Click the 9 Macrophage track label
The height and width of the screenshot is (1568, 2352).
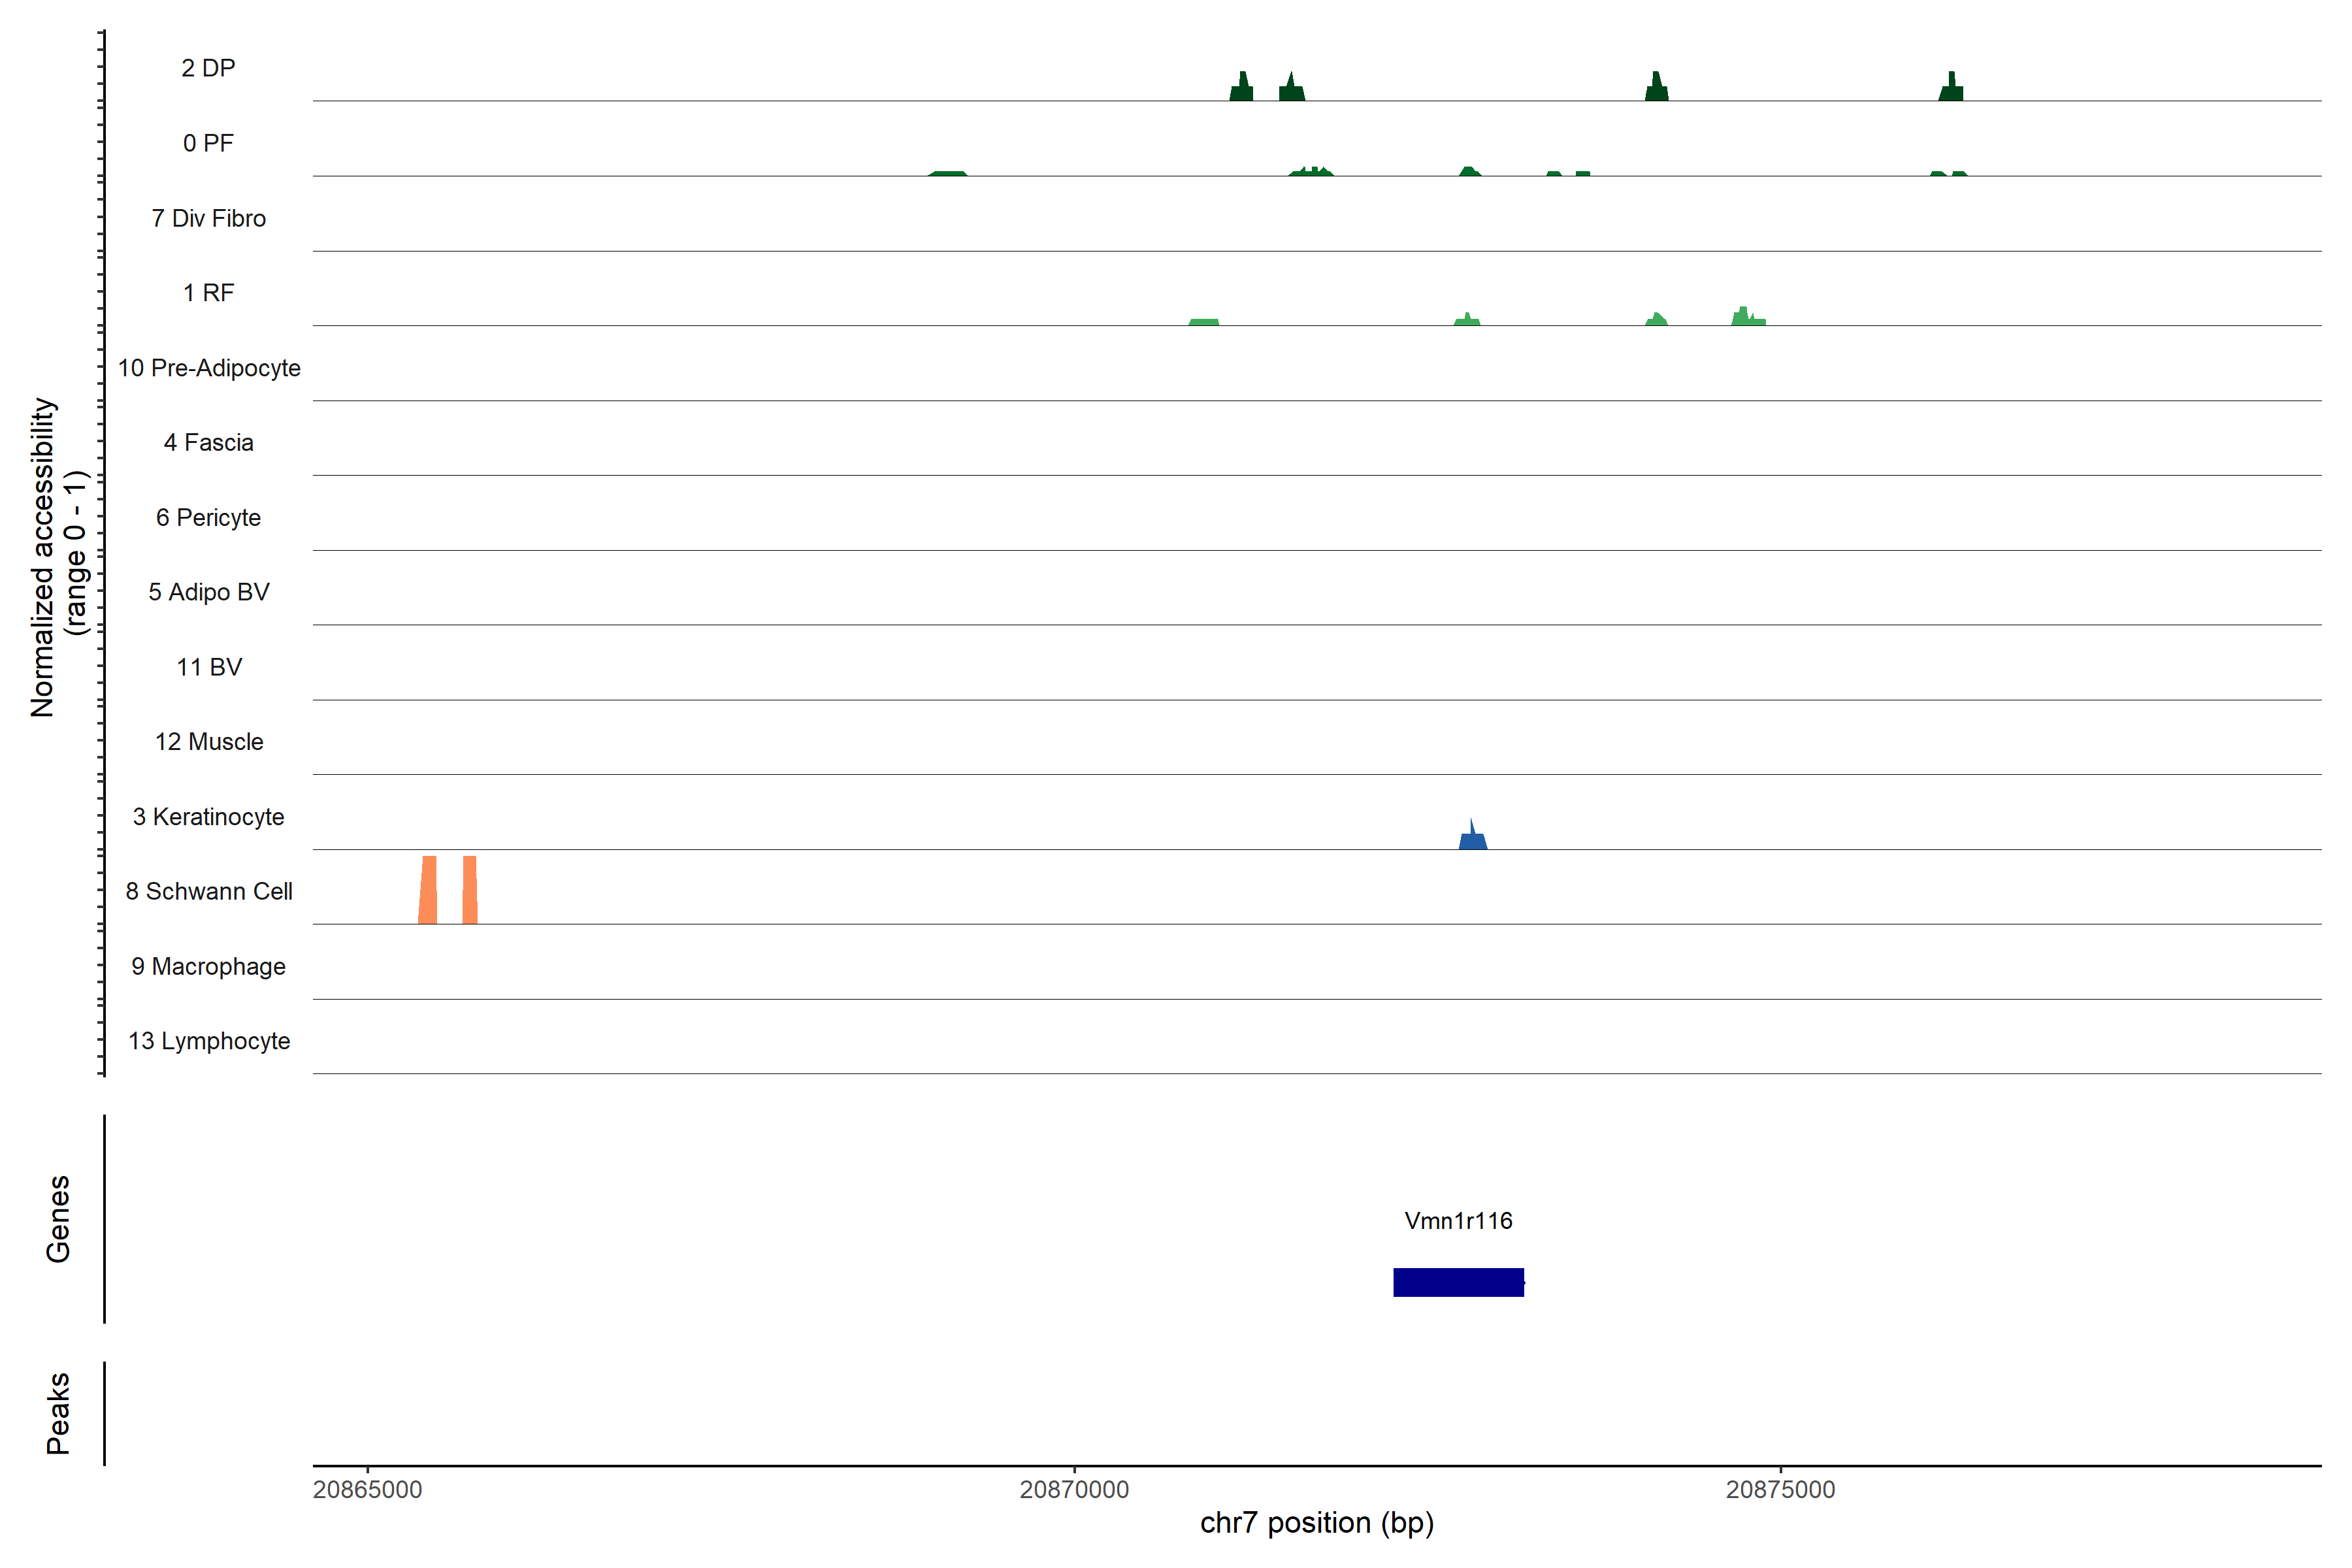point(208,966)
